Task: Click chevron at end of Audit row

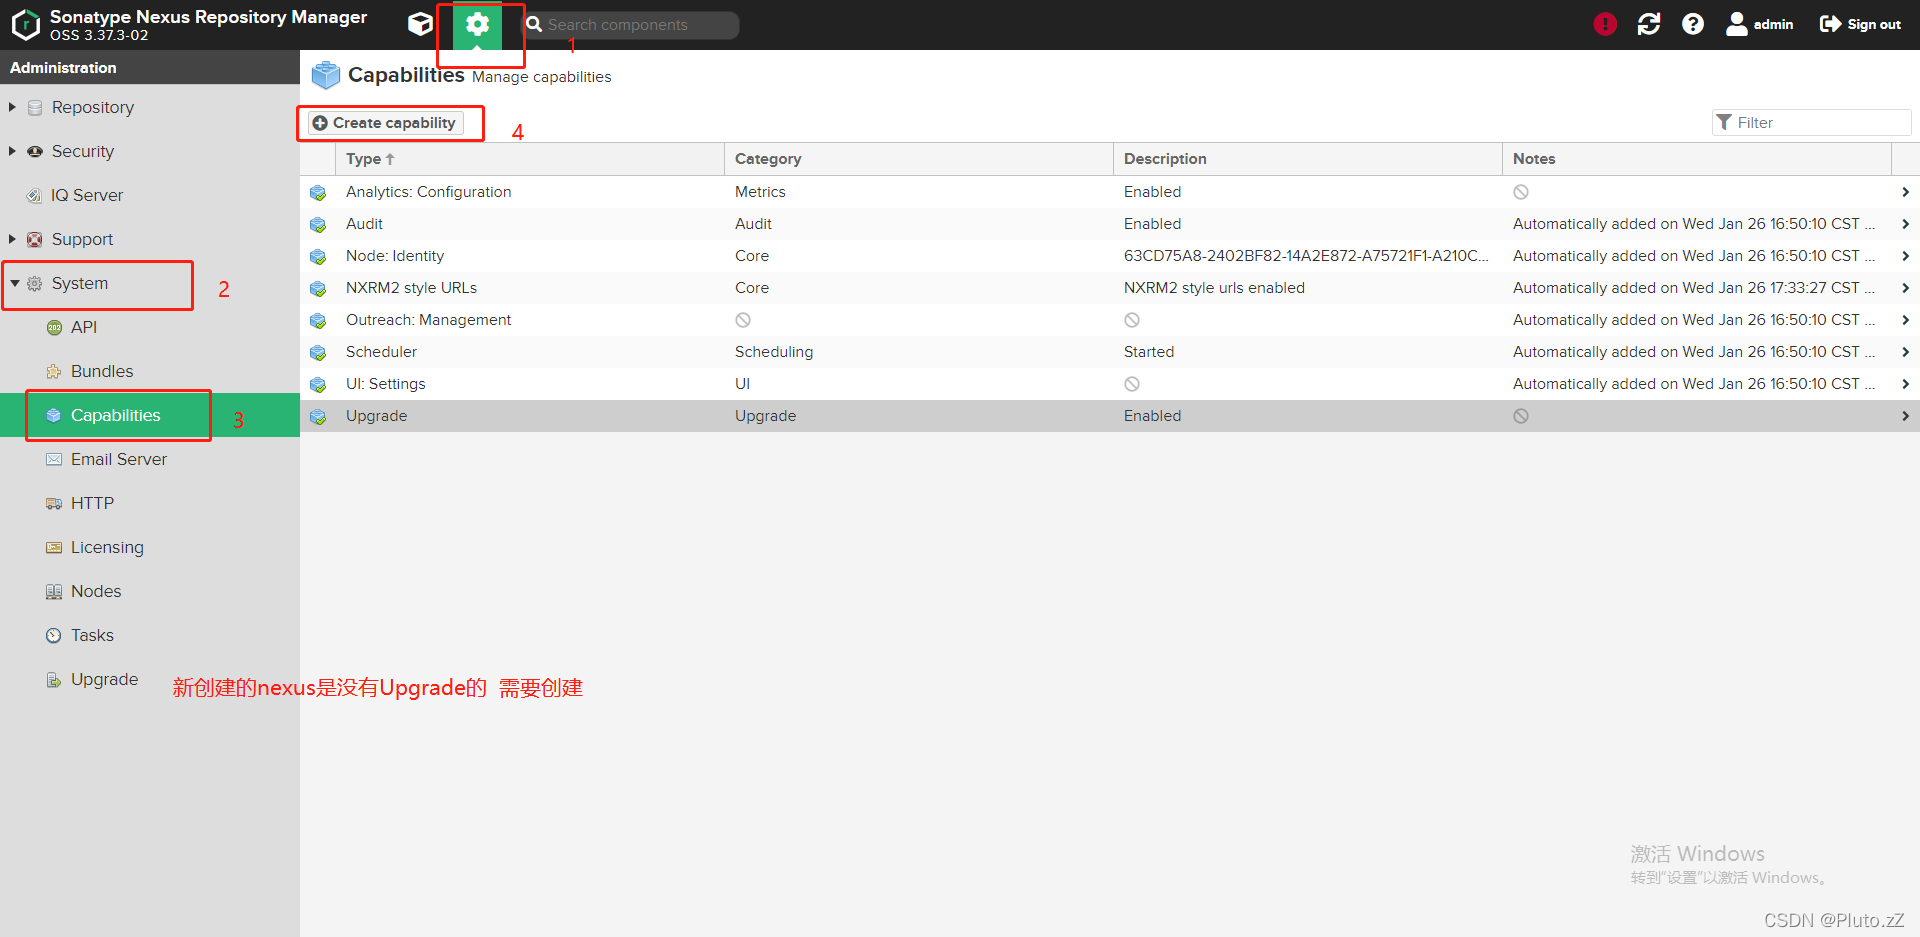Action: click(1905, 224)
